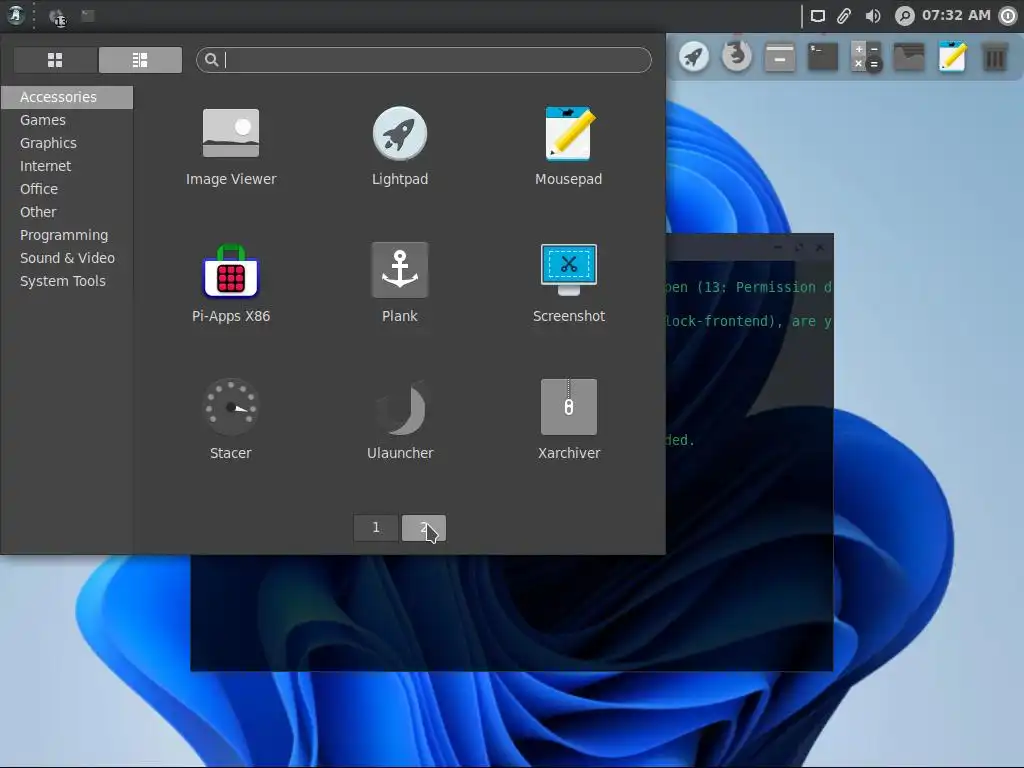1024x768 pixels.
Task: Open Xarchiver archive manager
Action: pos(568,420)
